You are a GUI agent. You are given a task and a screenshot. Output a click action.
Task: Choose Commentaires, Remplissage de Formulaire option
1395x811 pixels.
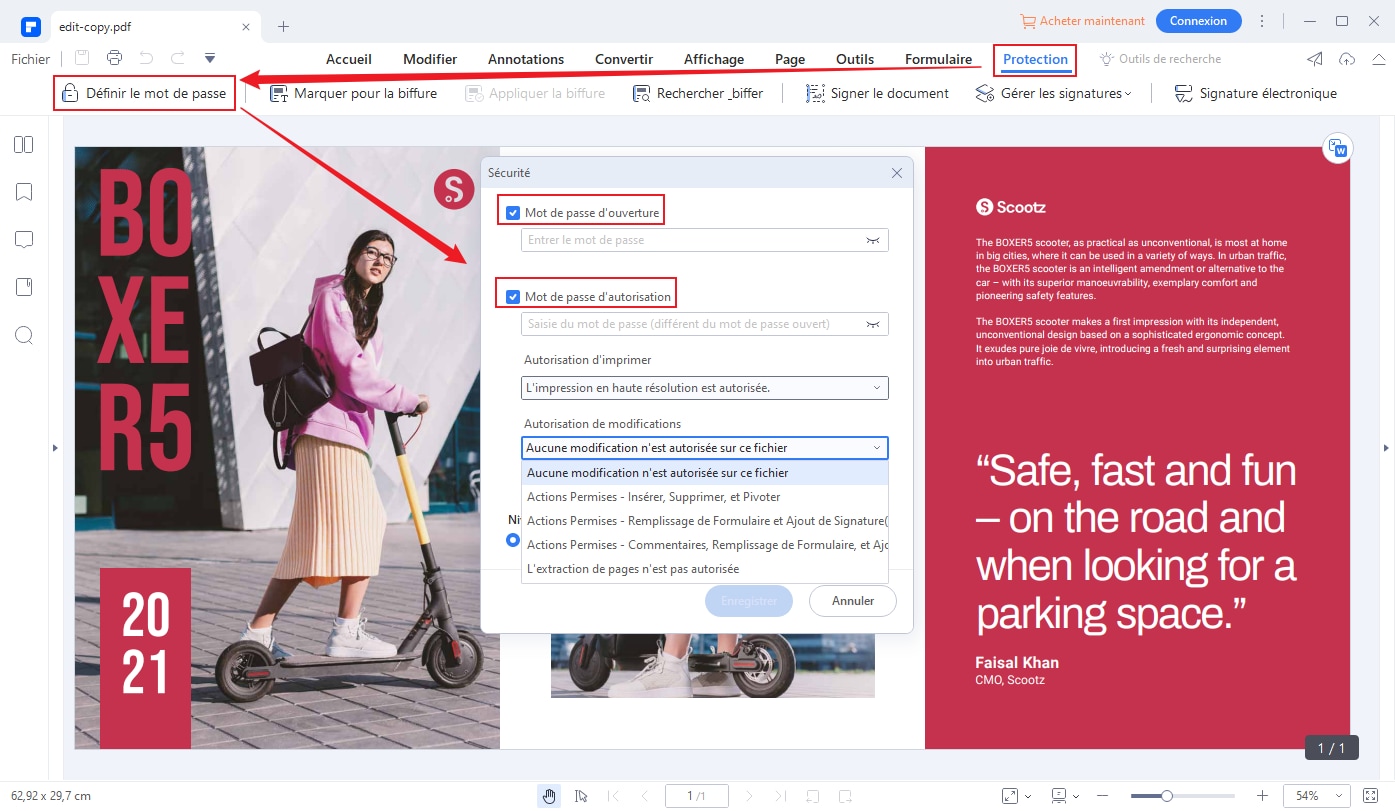coord(704,545)
